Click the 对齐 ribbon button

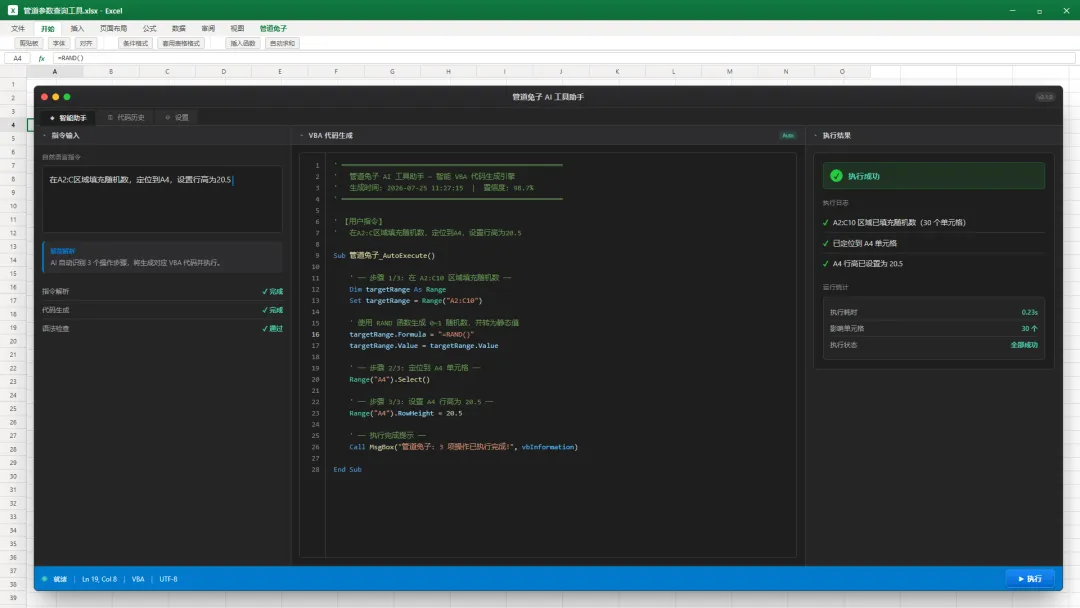click(85, 43)
